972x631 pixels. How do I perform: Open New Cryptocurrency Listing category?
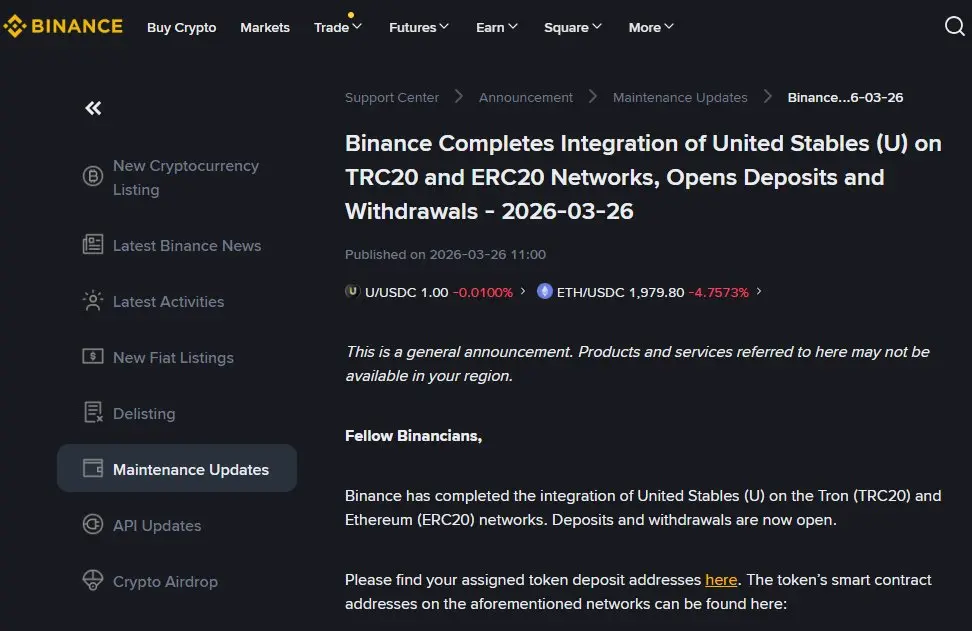[177, 177]
